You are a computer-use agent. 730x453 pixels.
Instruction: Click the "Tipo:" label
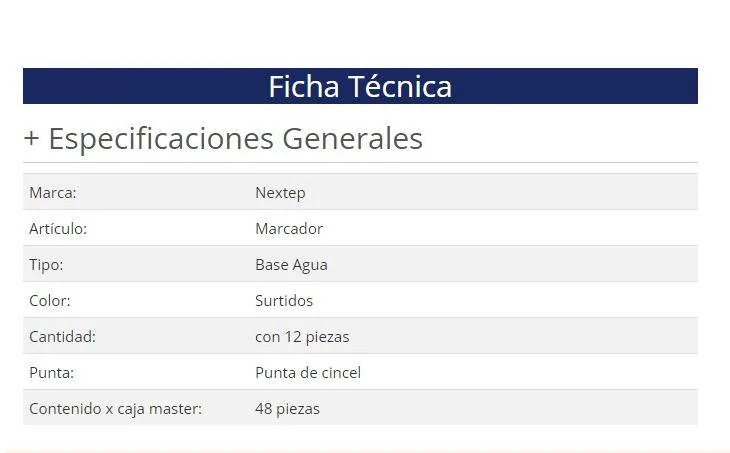46,265
